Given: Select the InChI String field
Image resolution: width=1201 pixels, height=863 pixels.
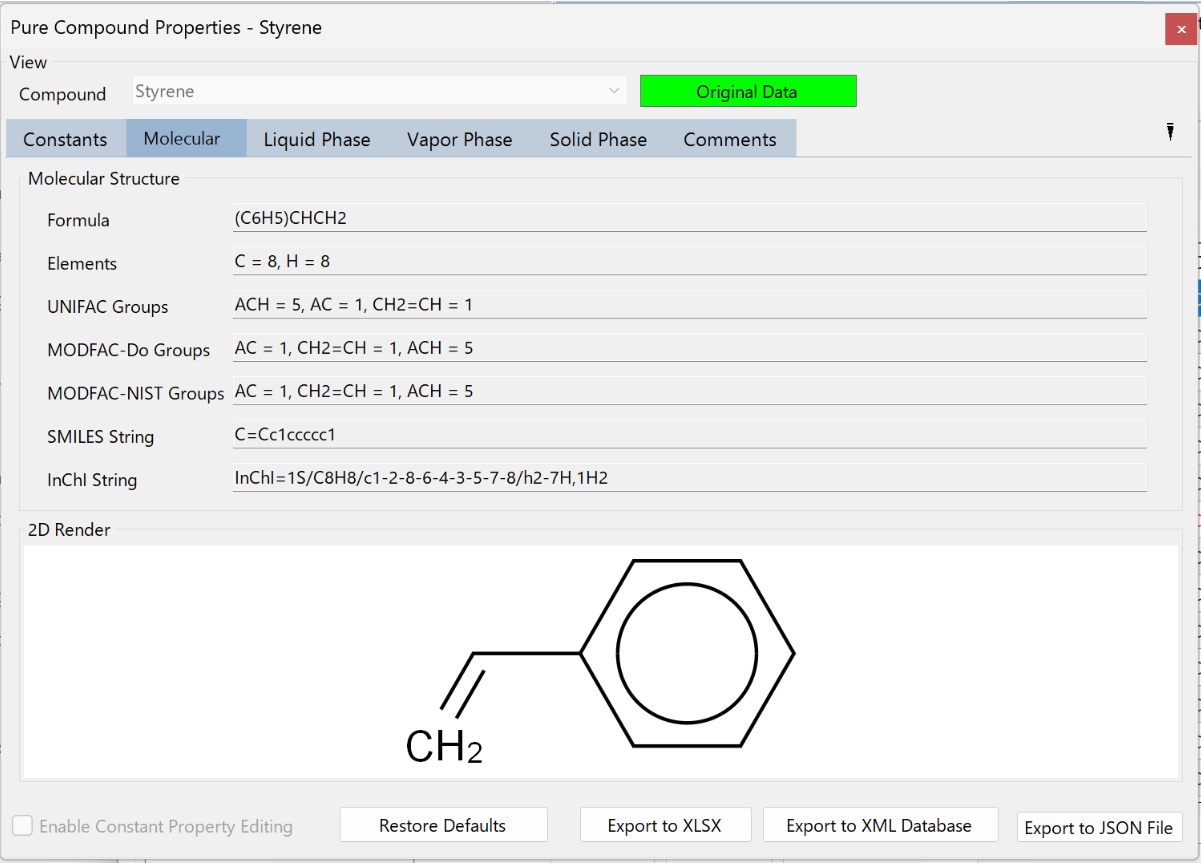Looking at the screenshot, I should pyautogui.click(x=689, y=477).
